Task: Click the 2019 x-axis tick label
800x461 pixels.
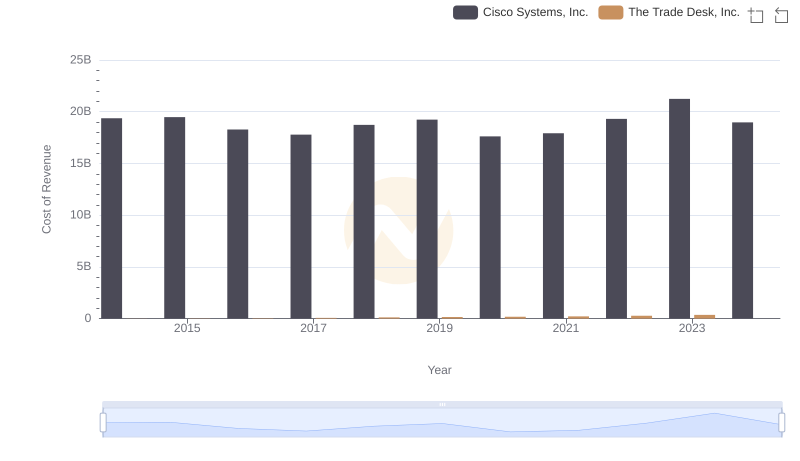Action: point(439,328)
